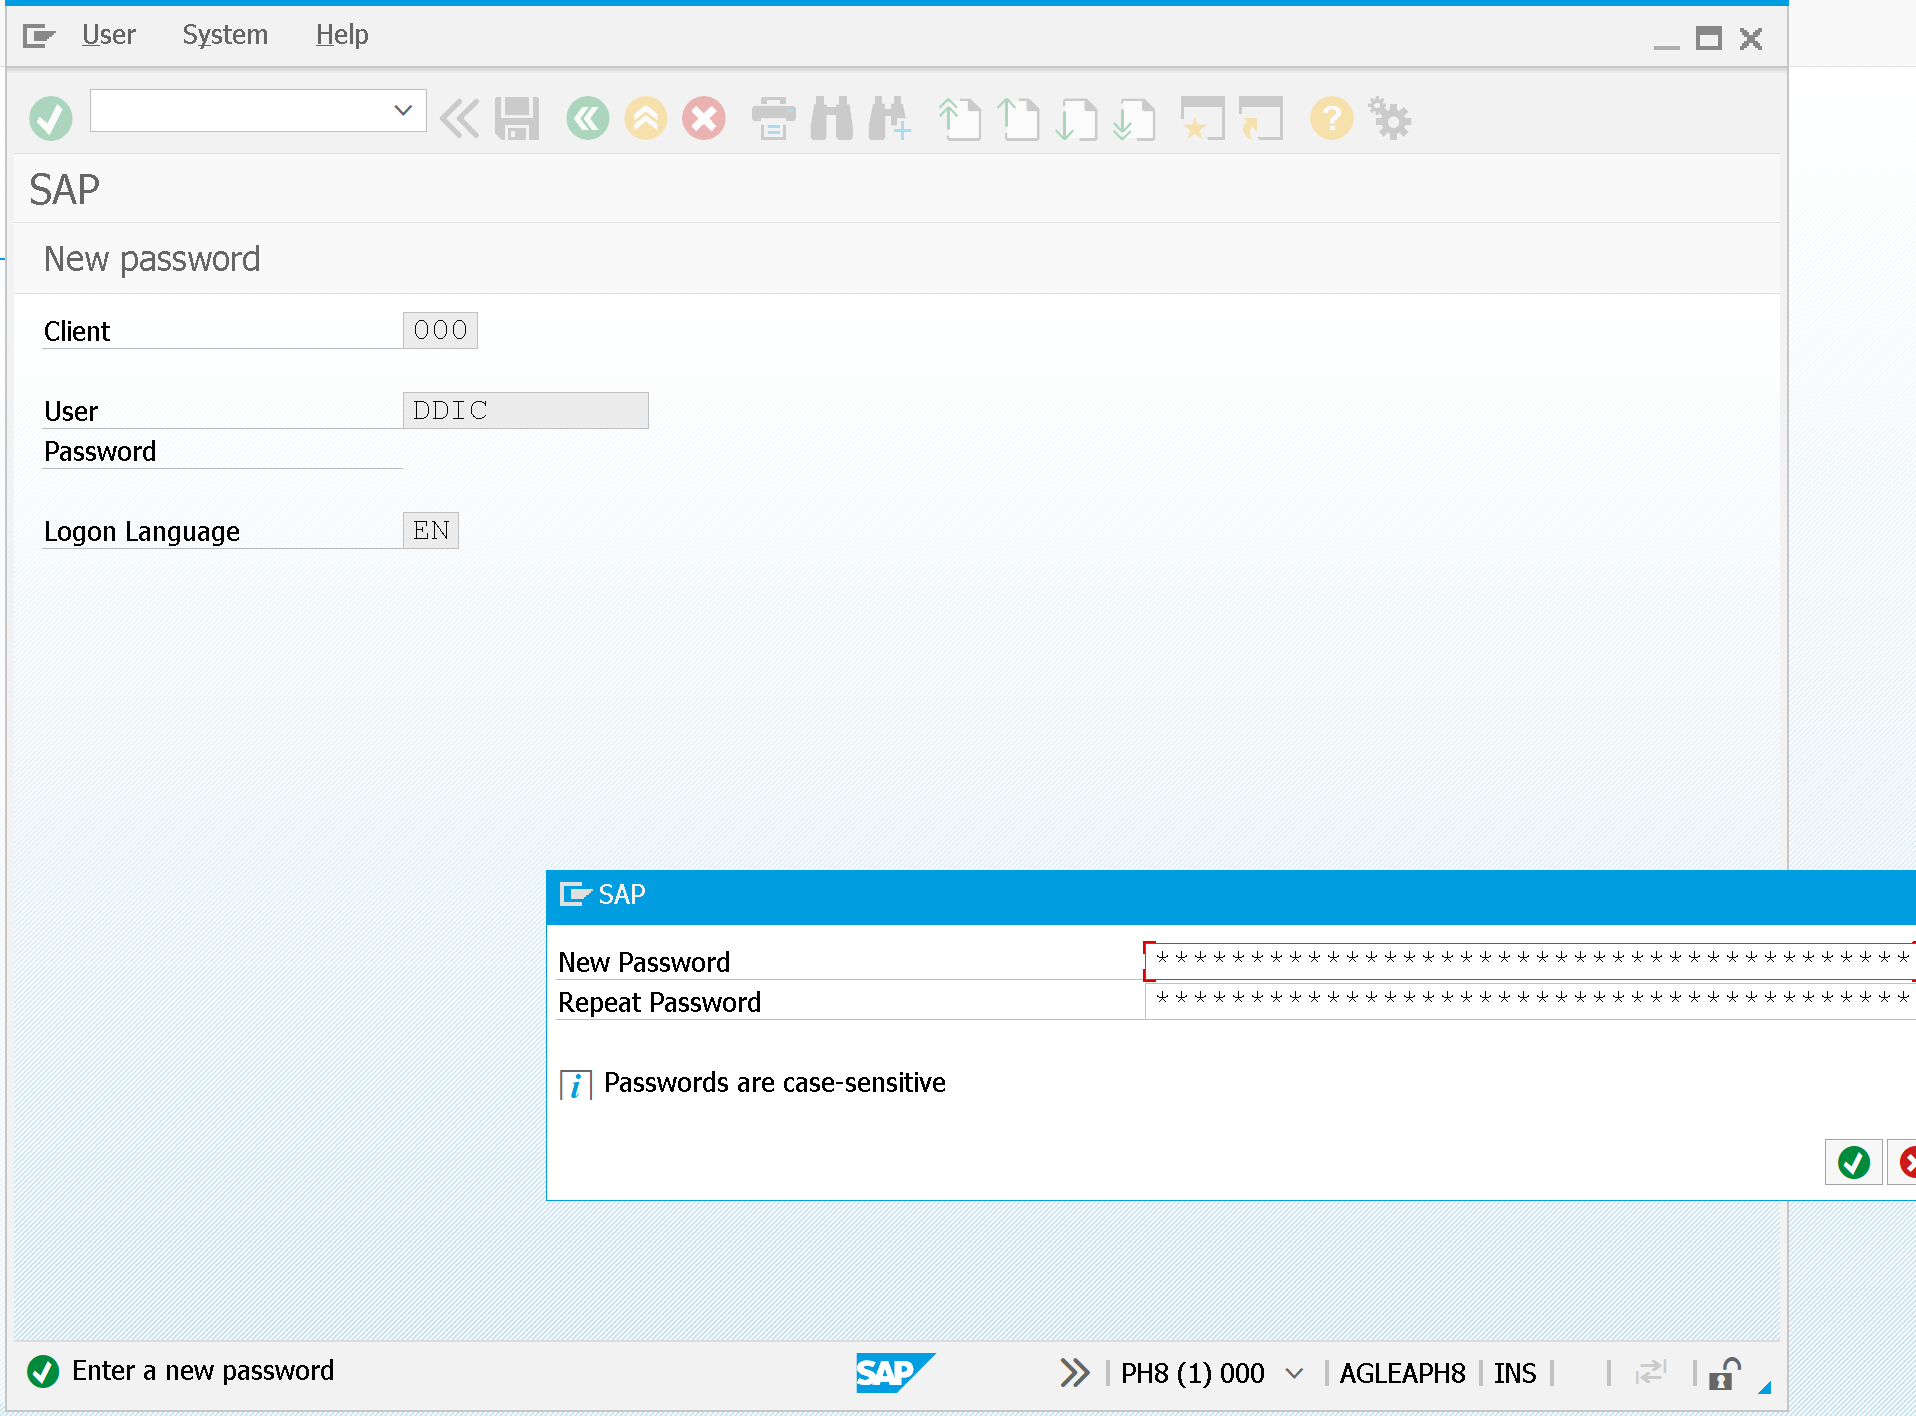This screenshot has width=1916, height=1416.
Task: Open the User menu
Action: pos(108,35)
